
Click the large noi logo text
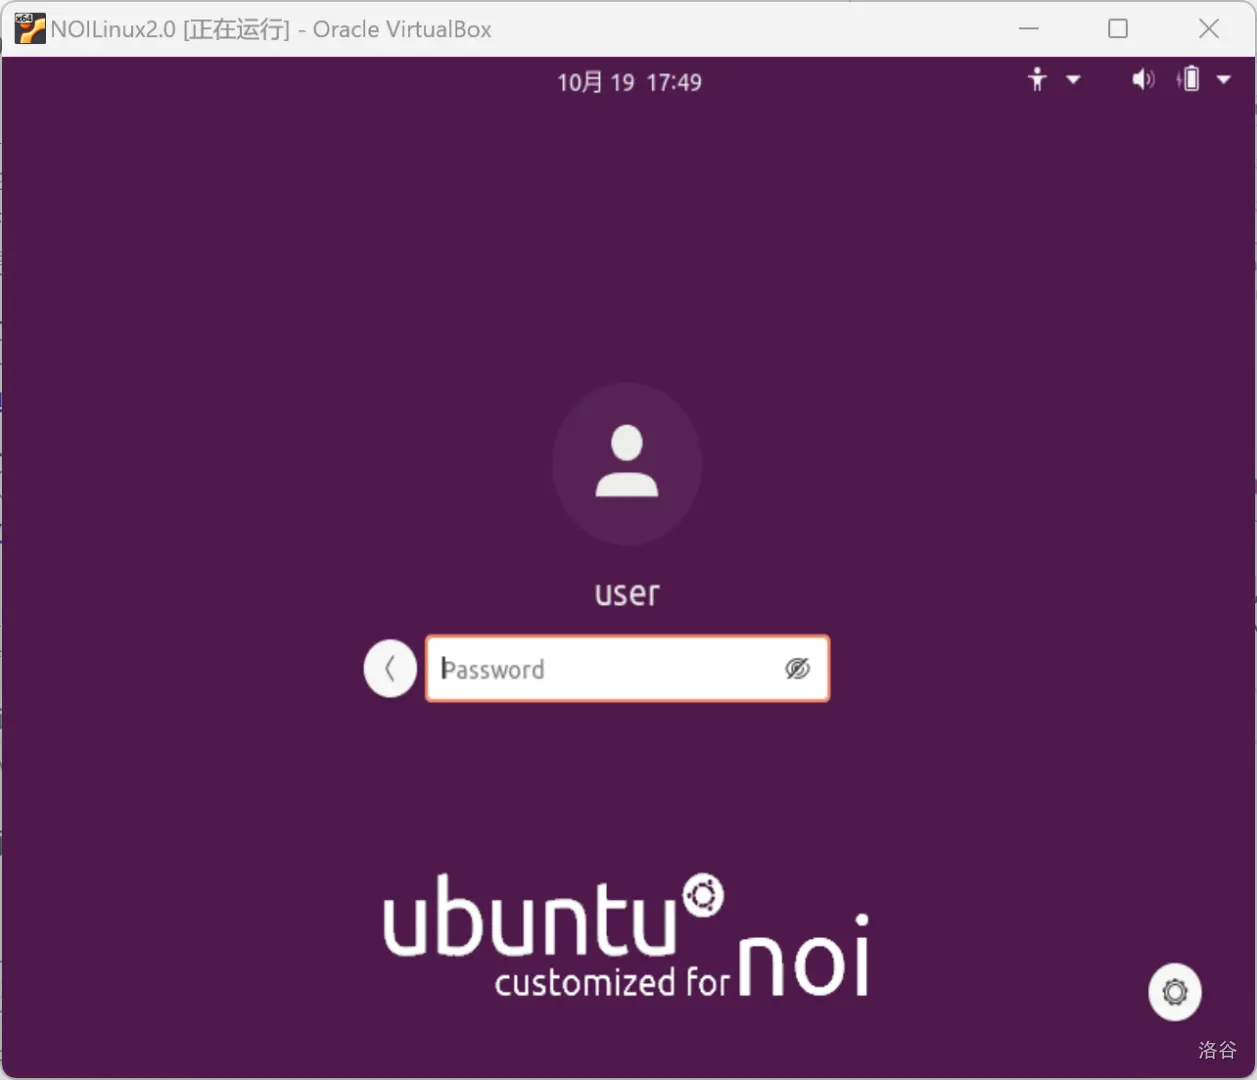805,960
